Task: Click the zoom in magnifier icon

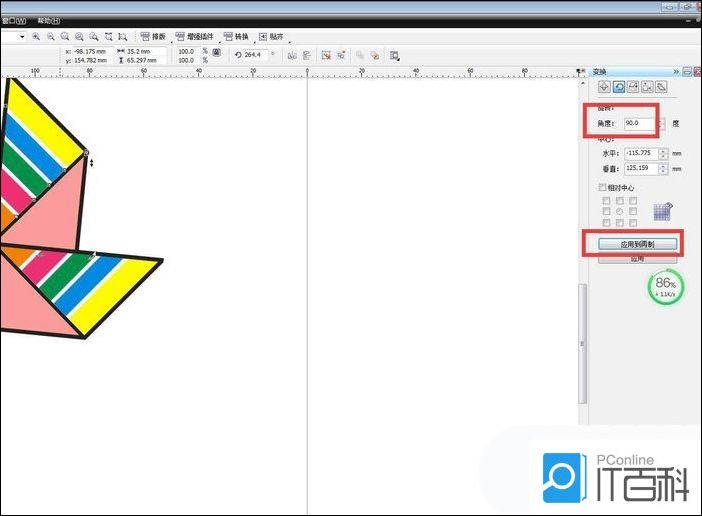Action: (36, 36)
